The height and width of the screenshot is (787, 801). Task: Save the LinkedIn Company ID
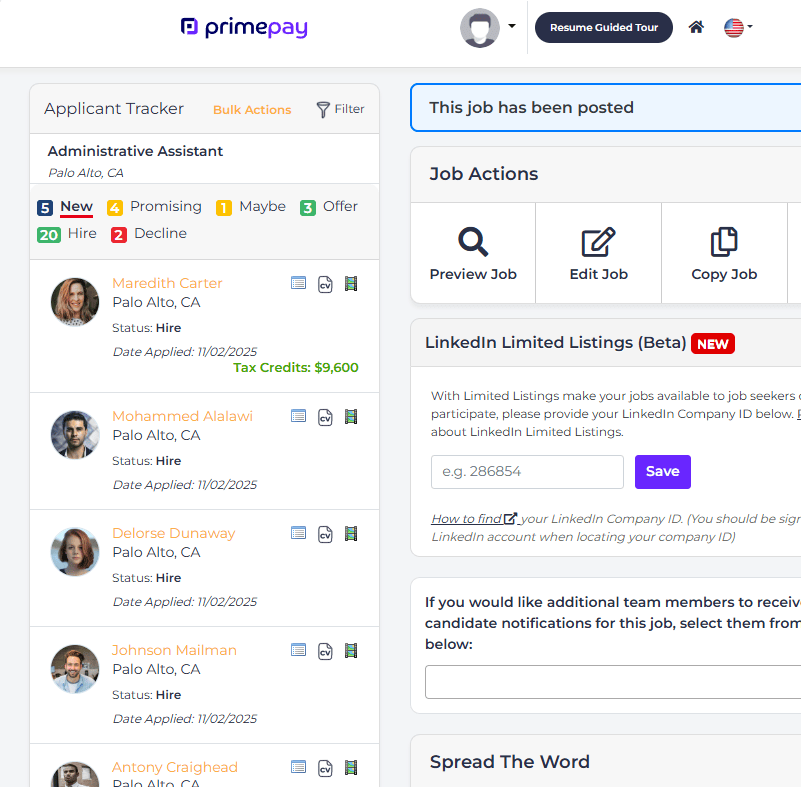[662, 471]
